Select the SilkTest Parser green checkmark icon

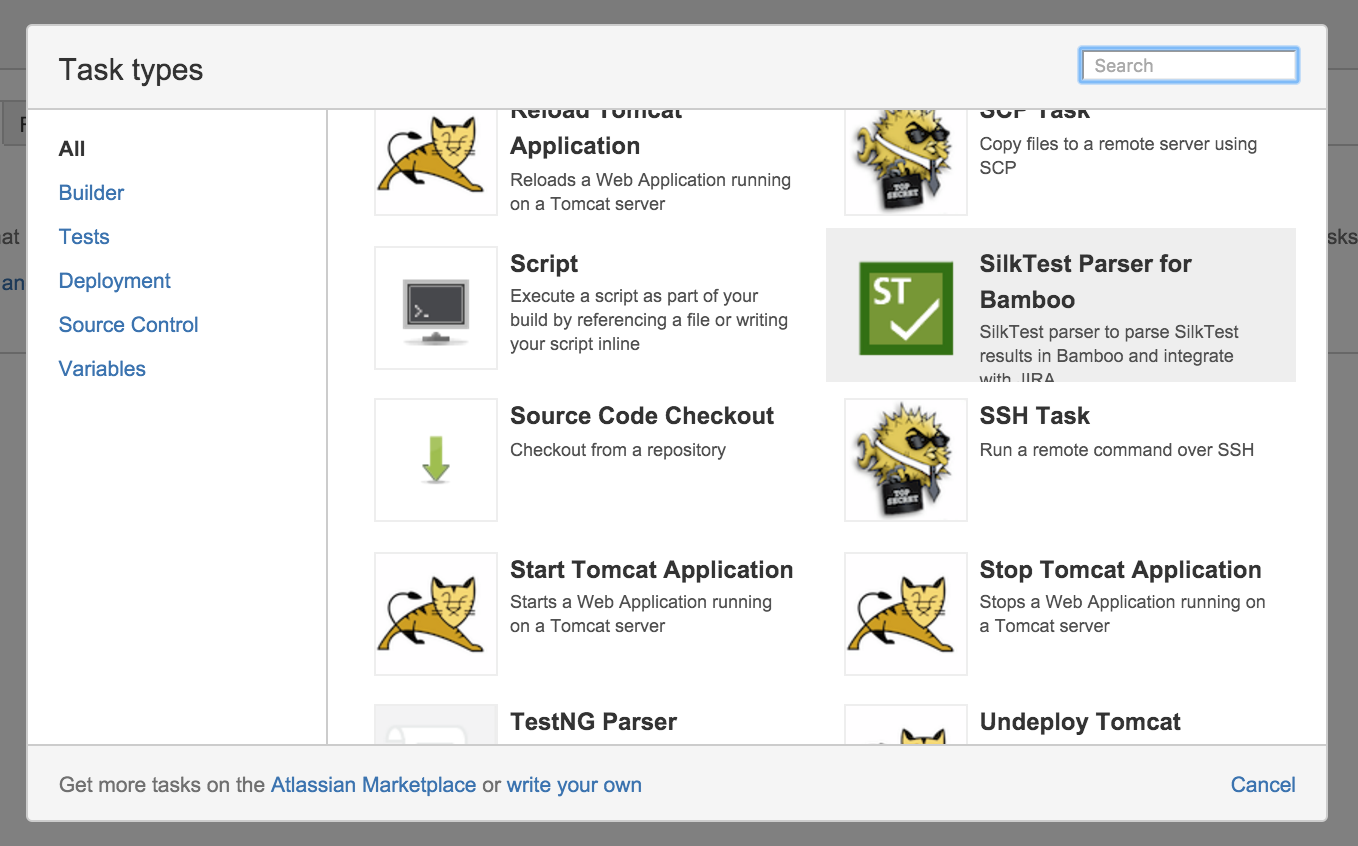906,308
